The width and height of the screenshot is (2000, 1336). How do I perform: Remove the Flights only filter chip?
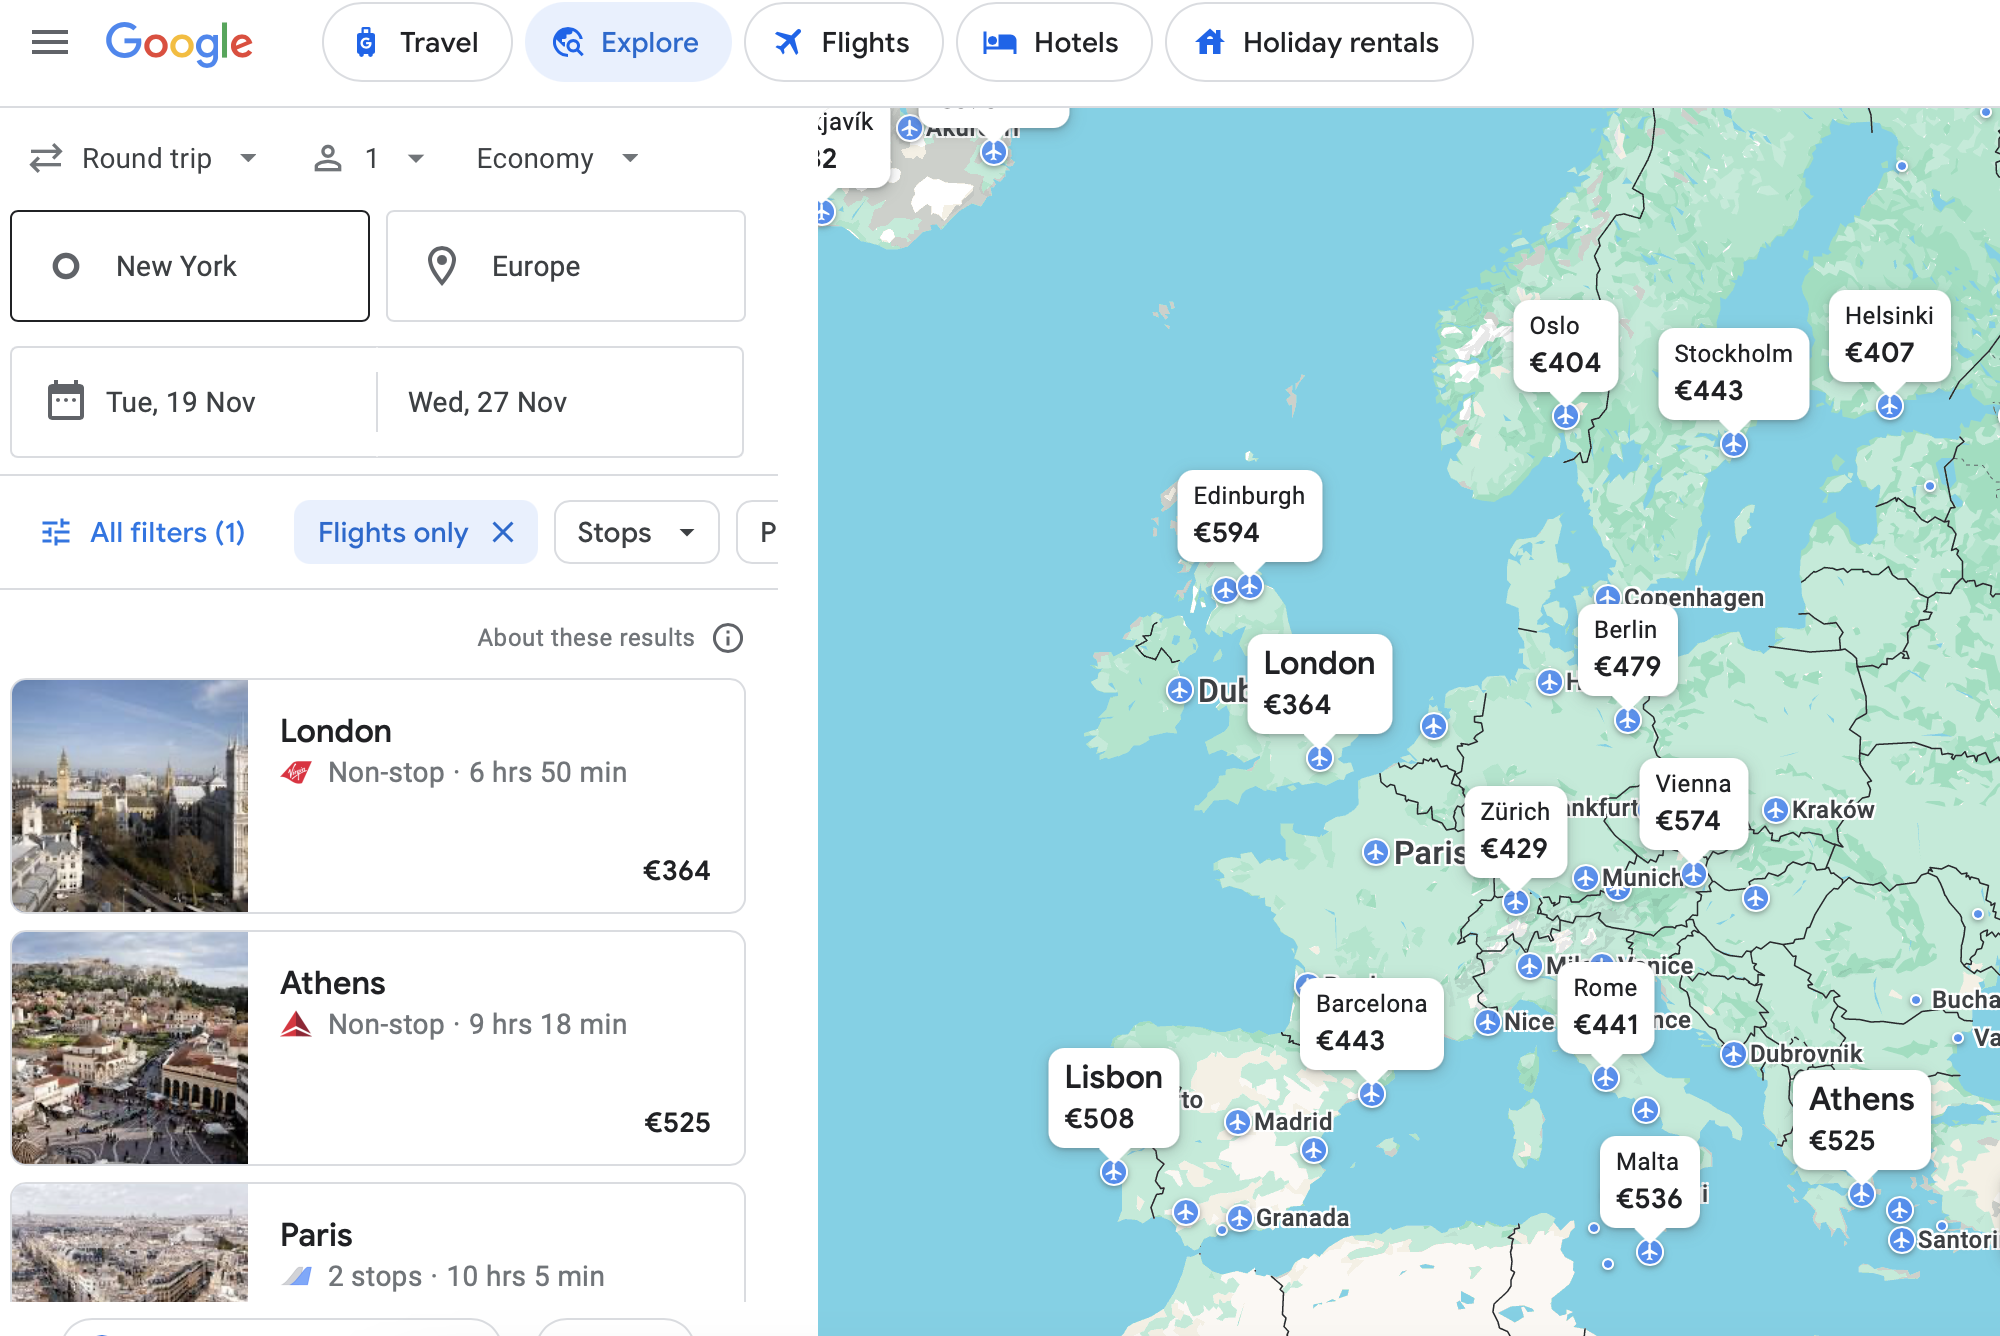click(x=504, y=532)
